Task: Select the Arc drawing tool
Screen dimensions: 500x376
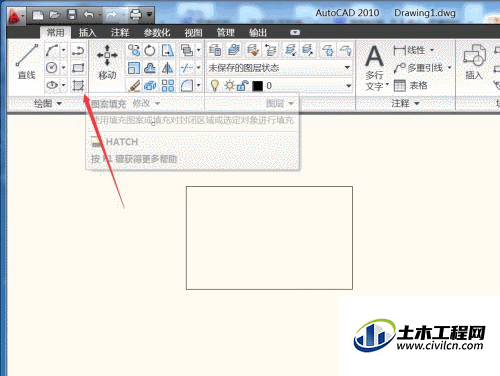Action: point(52,51)
